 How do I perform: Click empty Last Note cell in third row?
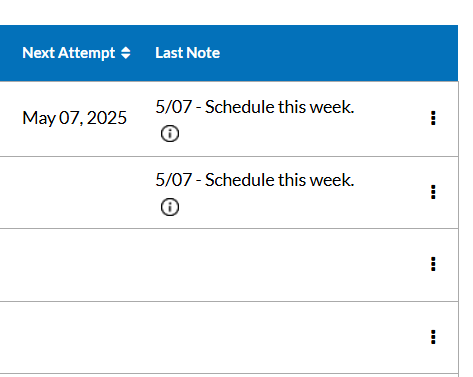pyautogui.click(x=280, y=265)
